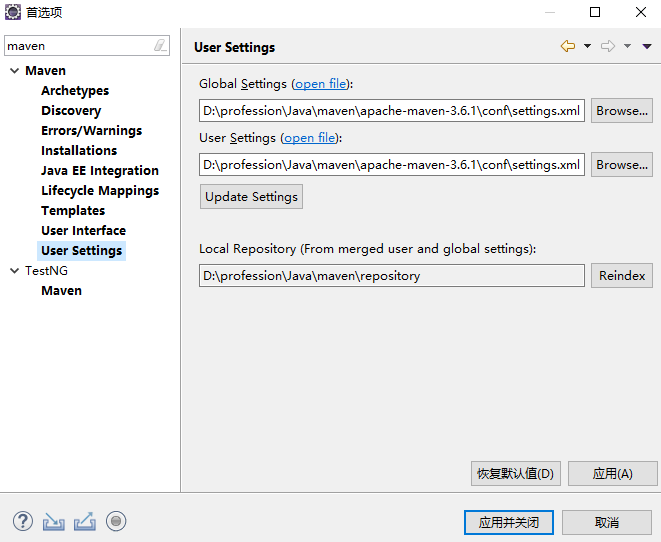
Task: Click the Update Settings button
Action: pos(251,197)
